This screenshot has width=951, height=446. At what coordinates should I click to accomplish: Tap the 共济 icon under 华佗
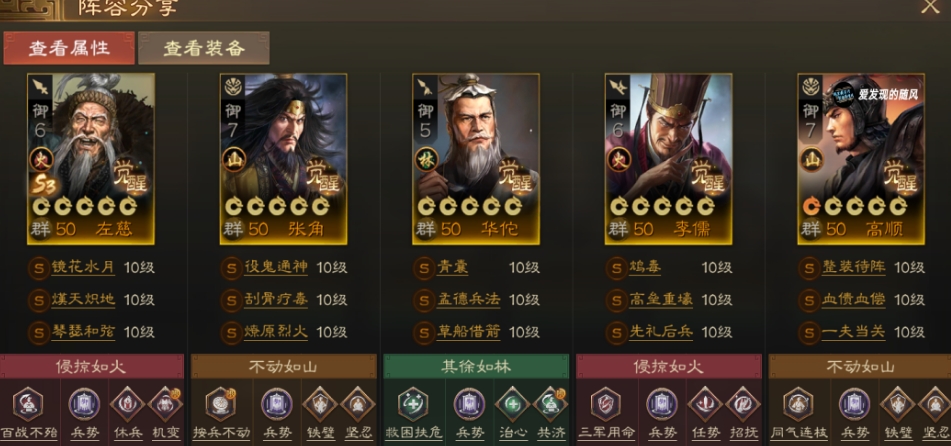(551, 404)
